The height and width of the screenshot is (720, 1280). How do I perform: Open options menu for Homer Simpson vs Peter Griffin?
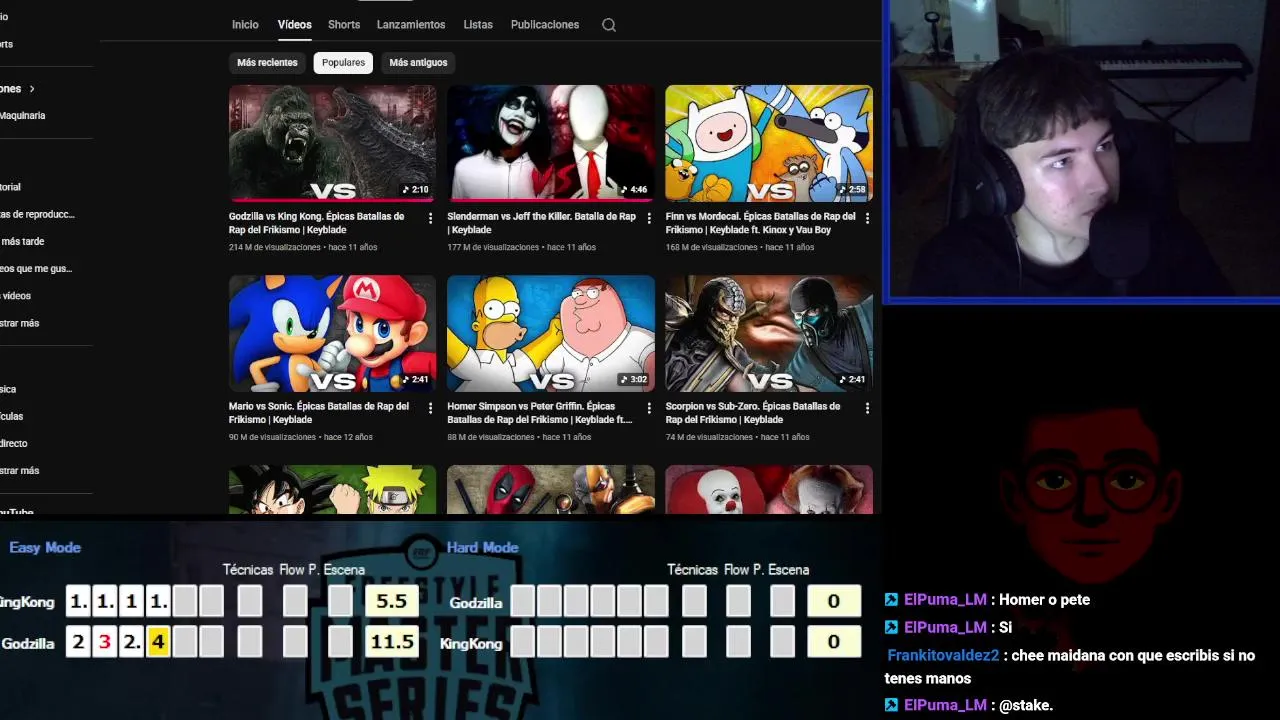coord(648,408)
